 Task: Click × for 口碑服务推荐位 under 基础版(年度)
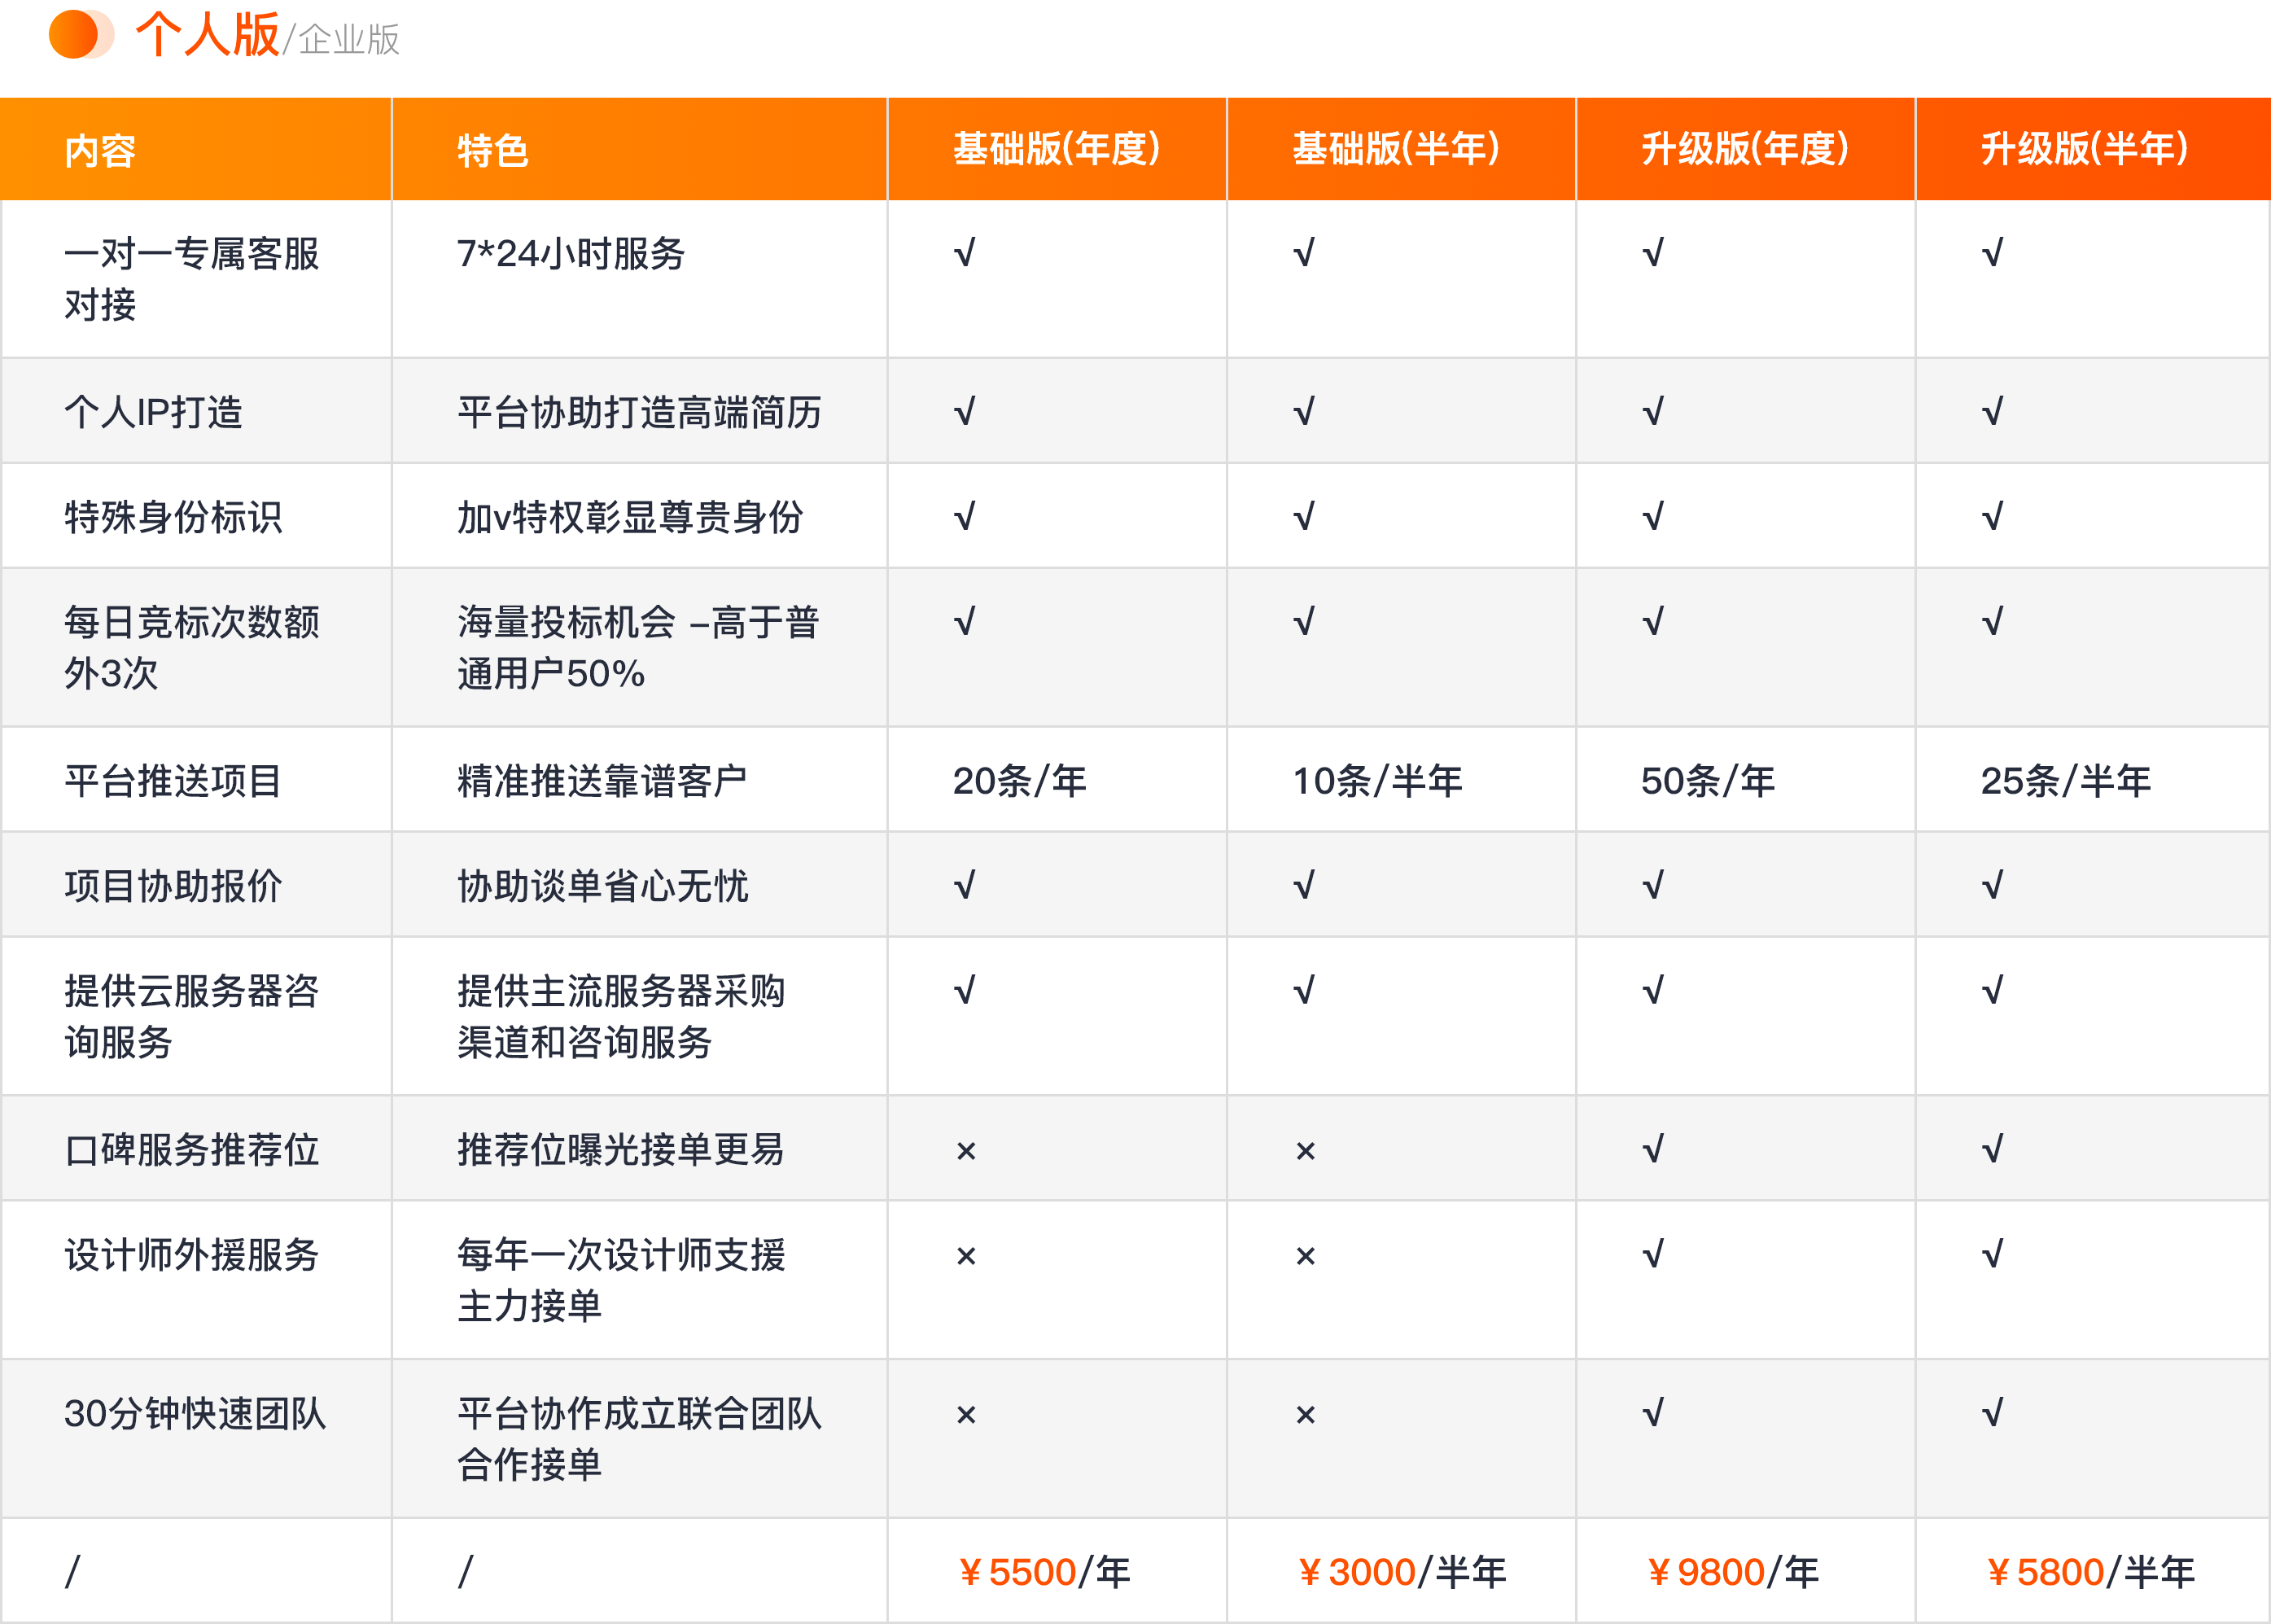[x=966, y=1151]
